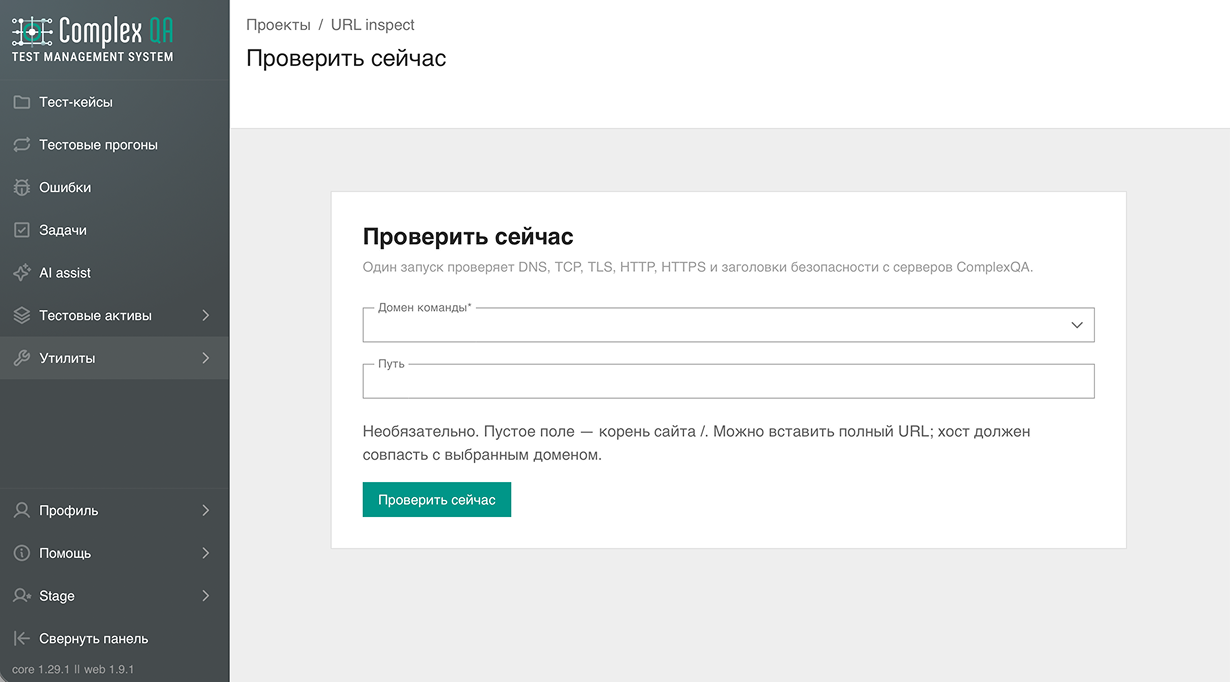Click the URL inspect breadcrumb
1230x684 pixels.
point(373,25)
